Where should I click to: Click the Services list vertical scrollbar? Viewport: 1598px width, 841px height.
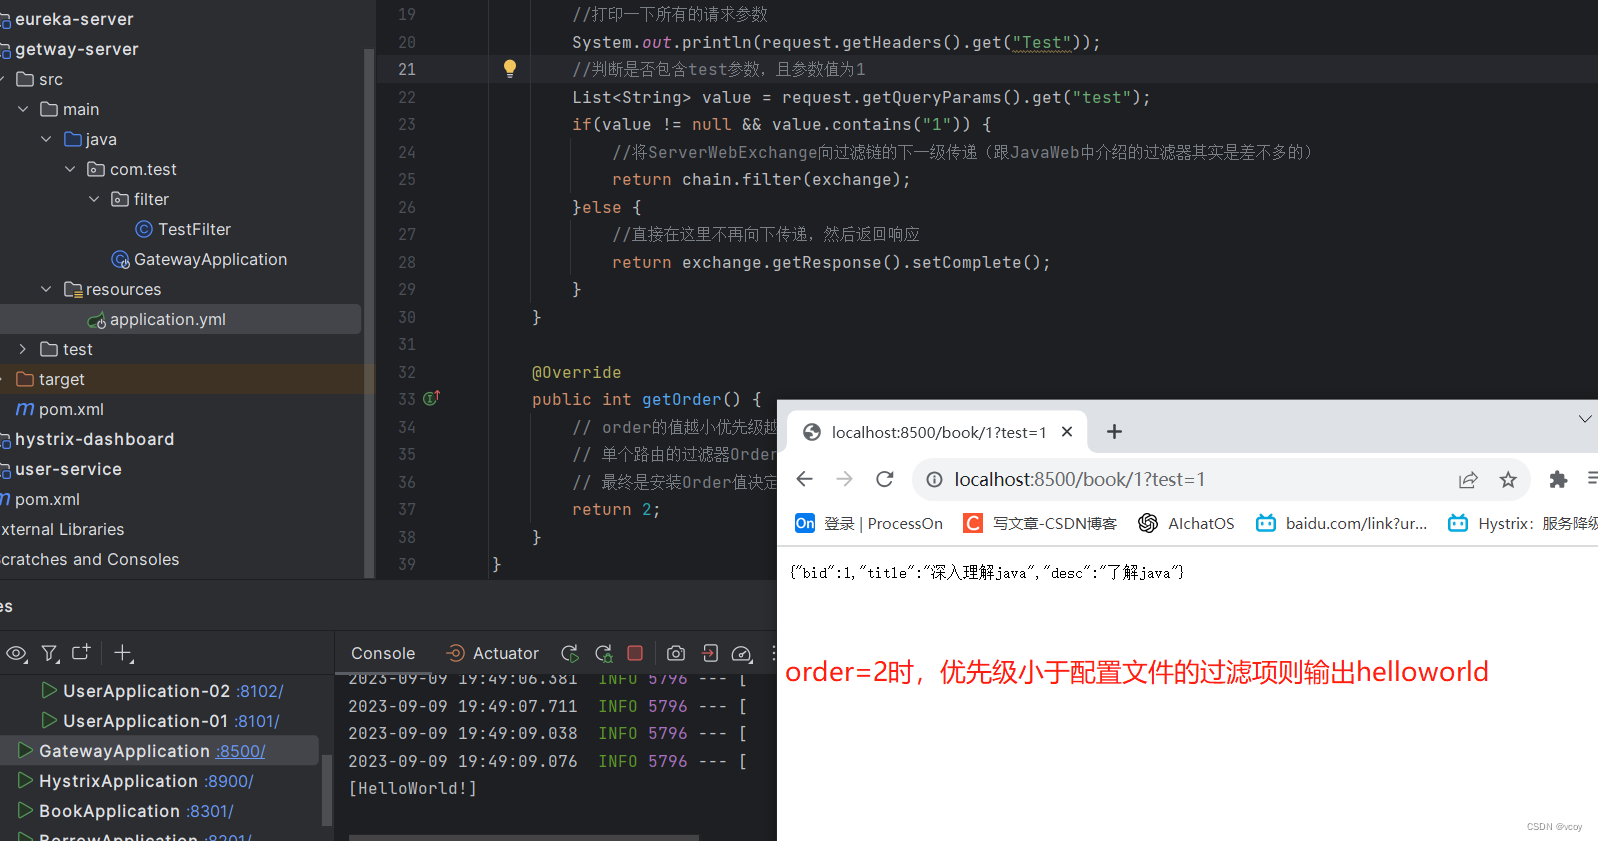coord(326,789)
